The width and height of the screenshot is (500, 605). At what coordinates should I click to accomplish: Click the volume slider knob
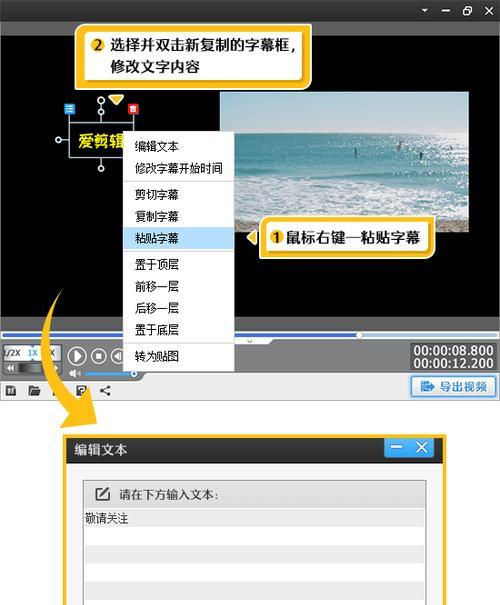[133, 373]
